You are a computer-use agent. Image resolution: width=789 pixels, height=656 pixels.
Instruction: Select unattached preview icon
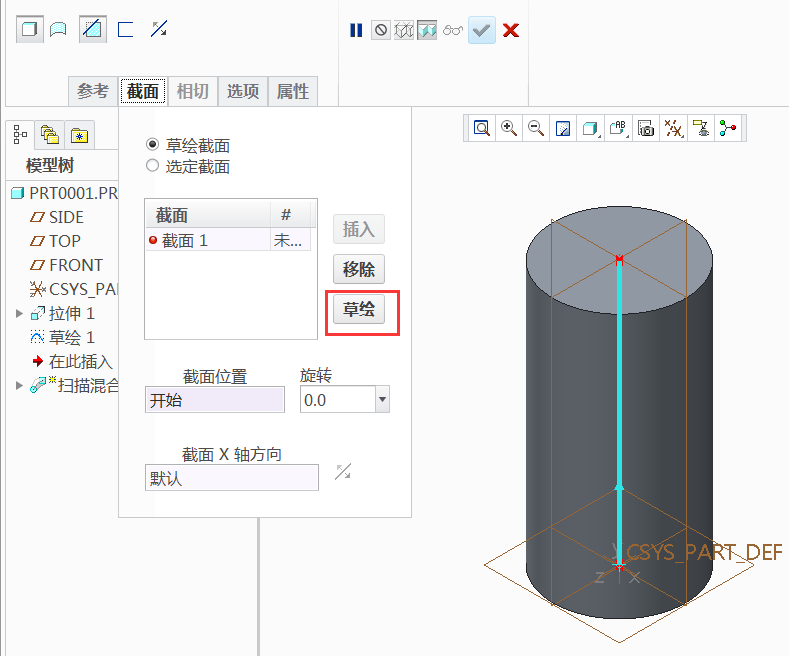[x=404, y=30]
